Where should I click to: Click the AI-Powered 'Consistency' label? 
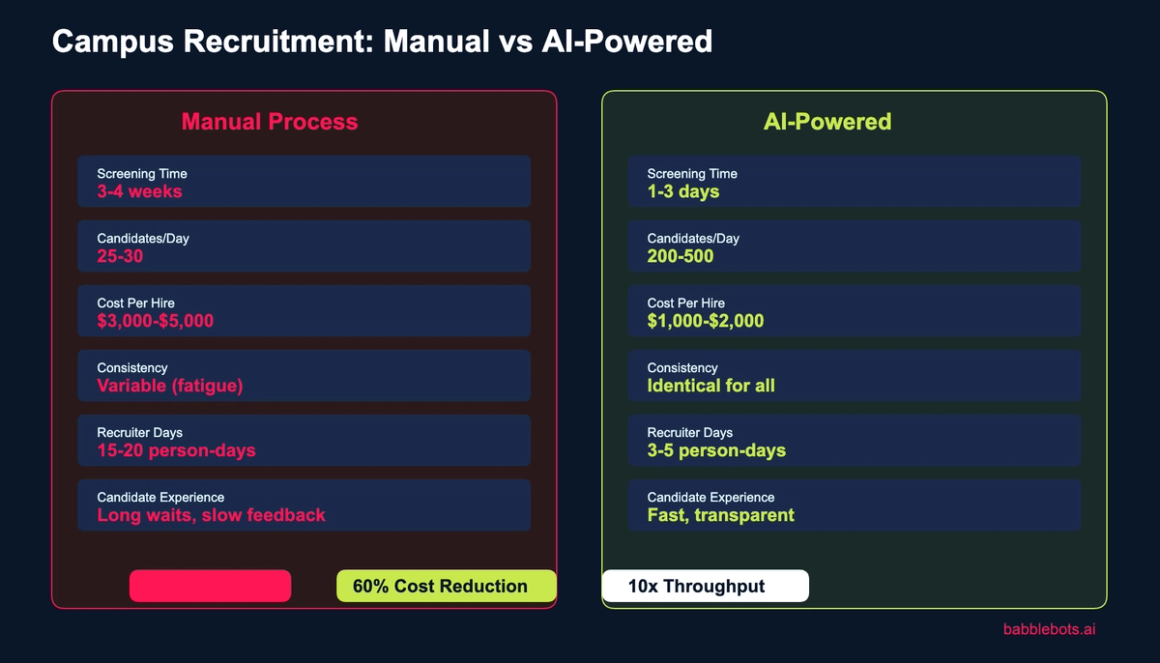pos(682,368)
